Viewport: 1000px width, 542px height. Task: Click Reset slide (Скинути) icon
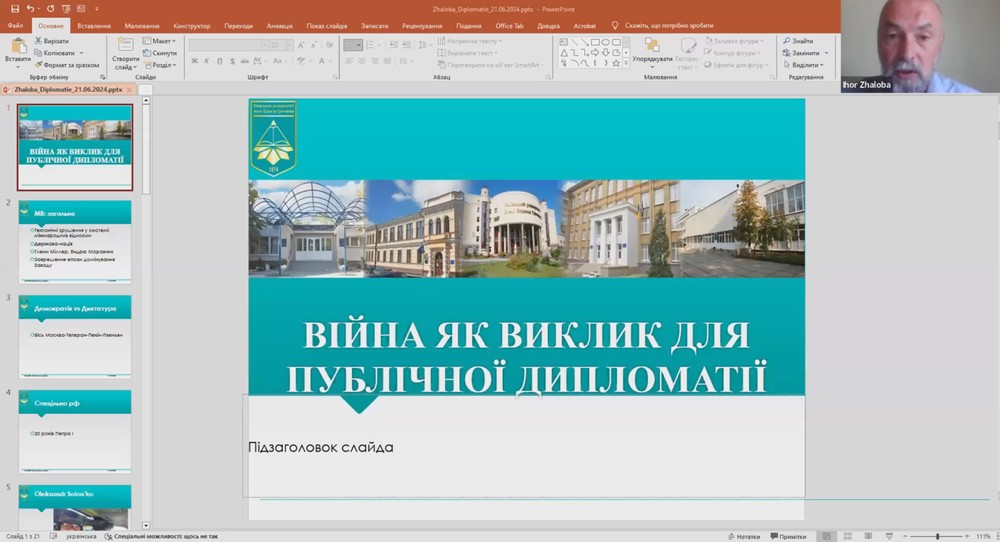pos(147,53)
